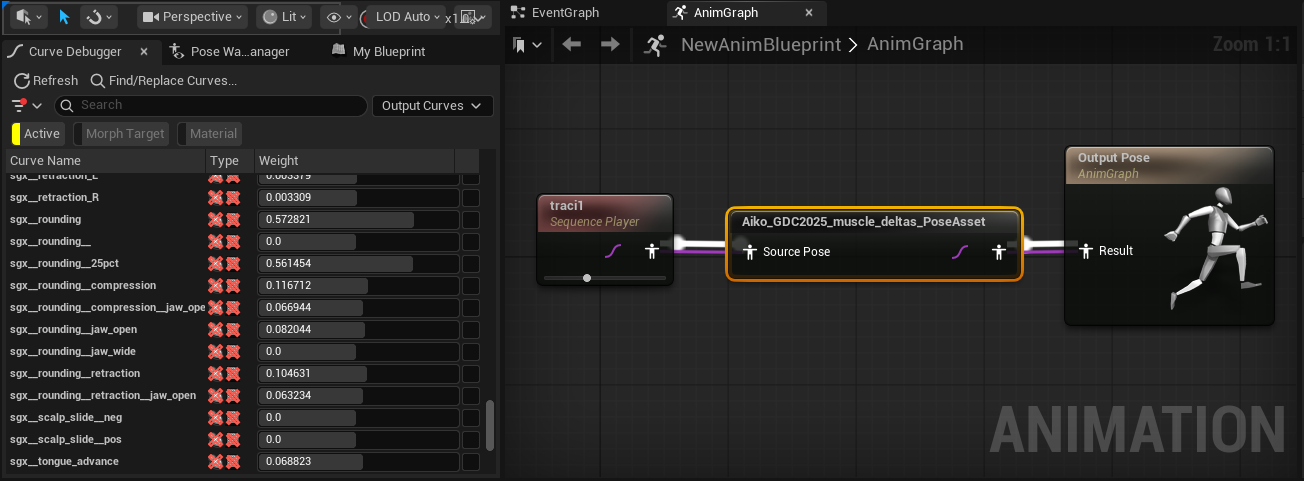
Task: Click the type icon for sgx__rounding curve
Action: point(223,220)
